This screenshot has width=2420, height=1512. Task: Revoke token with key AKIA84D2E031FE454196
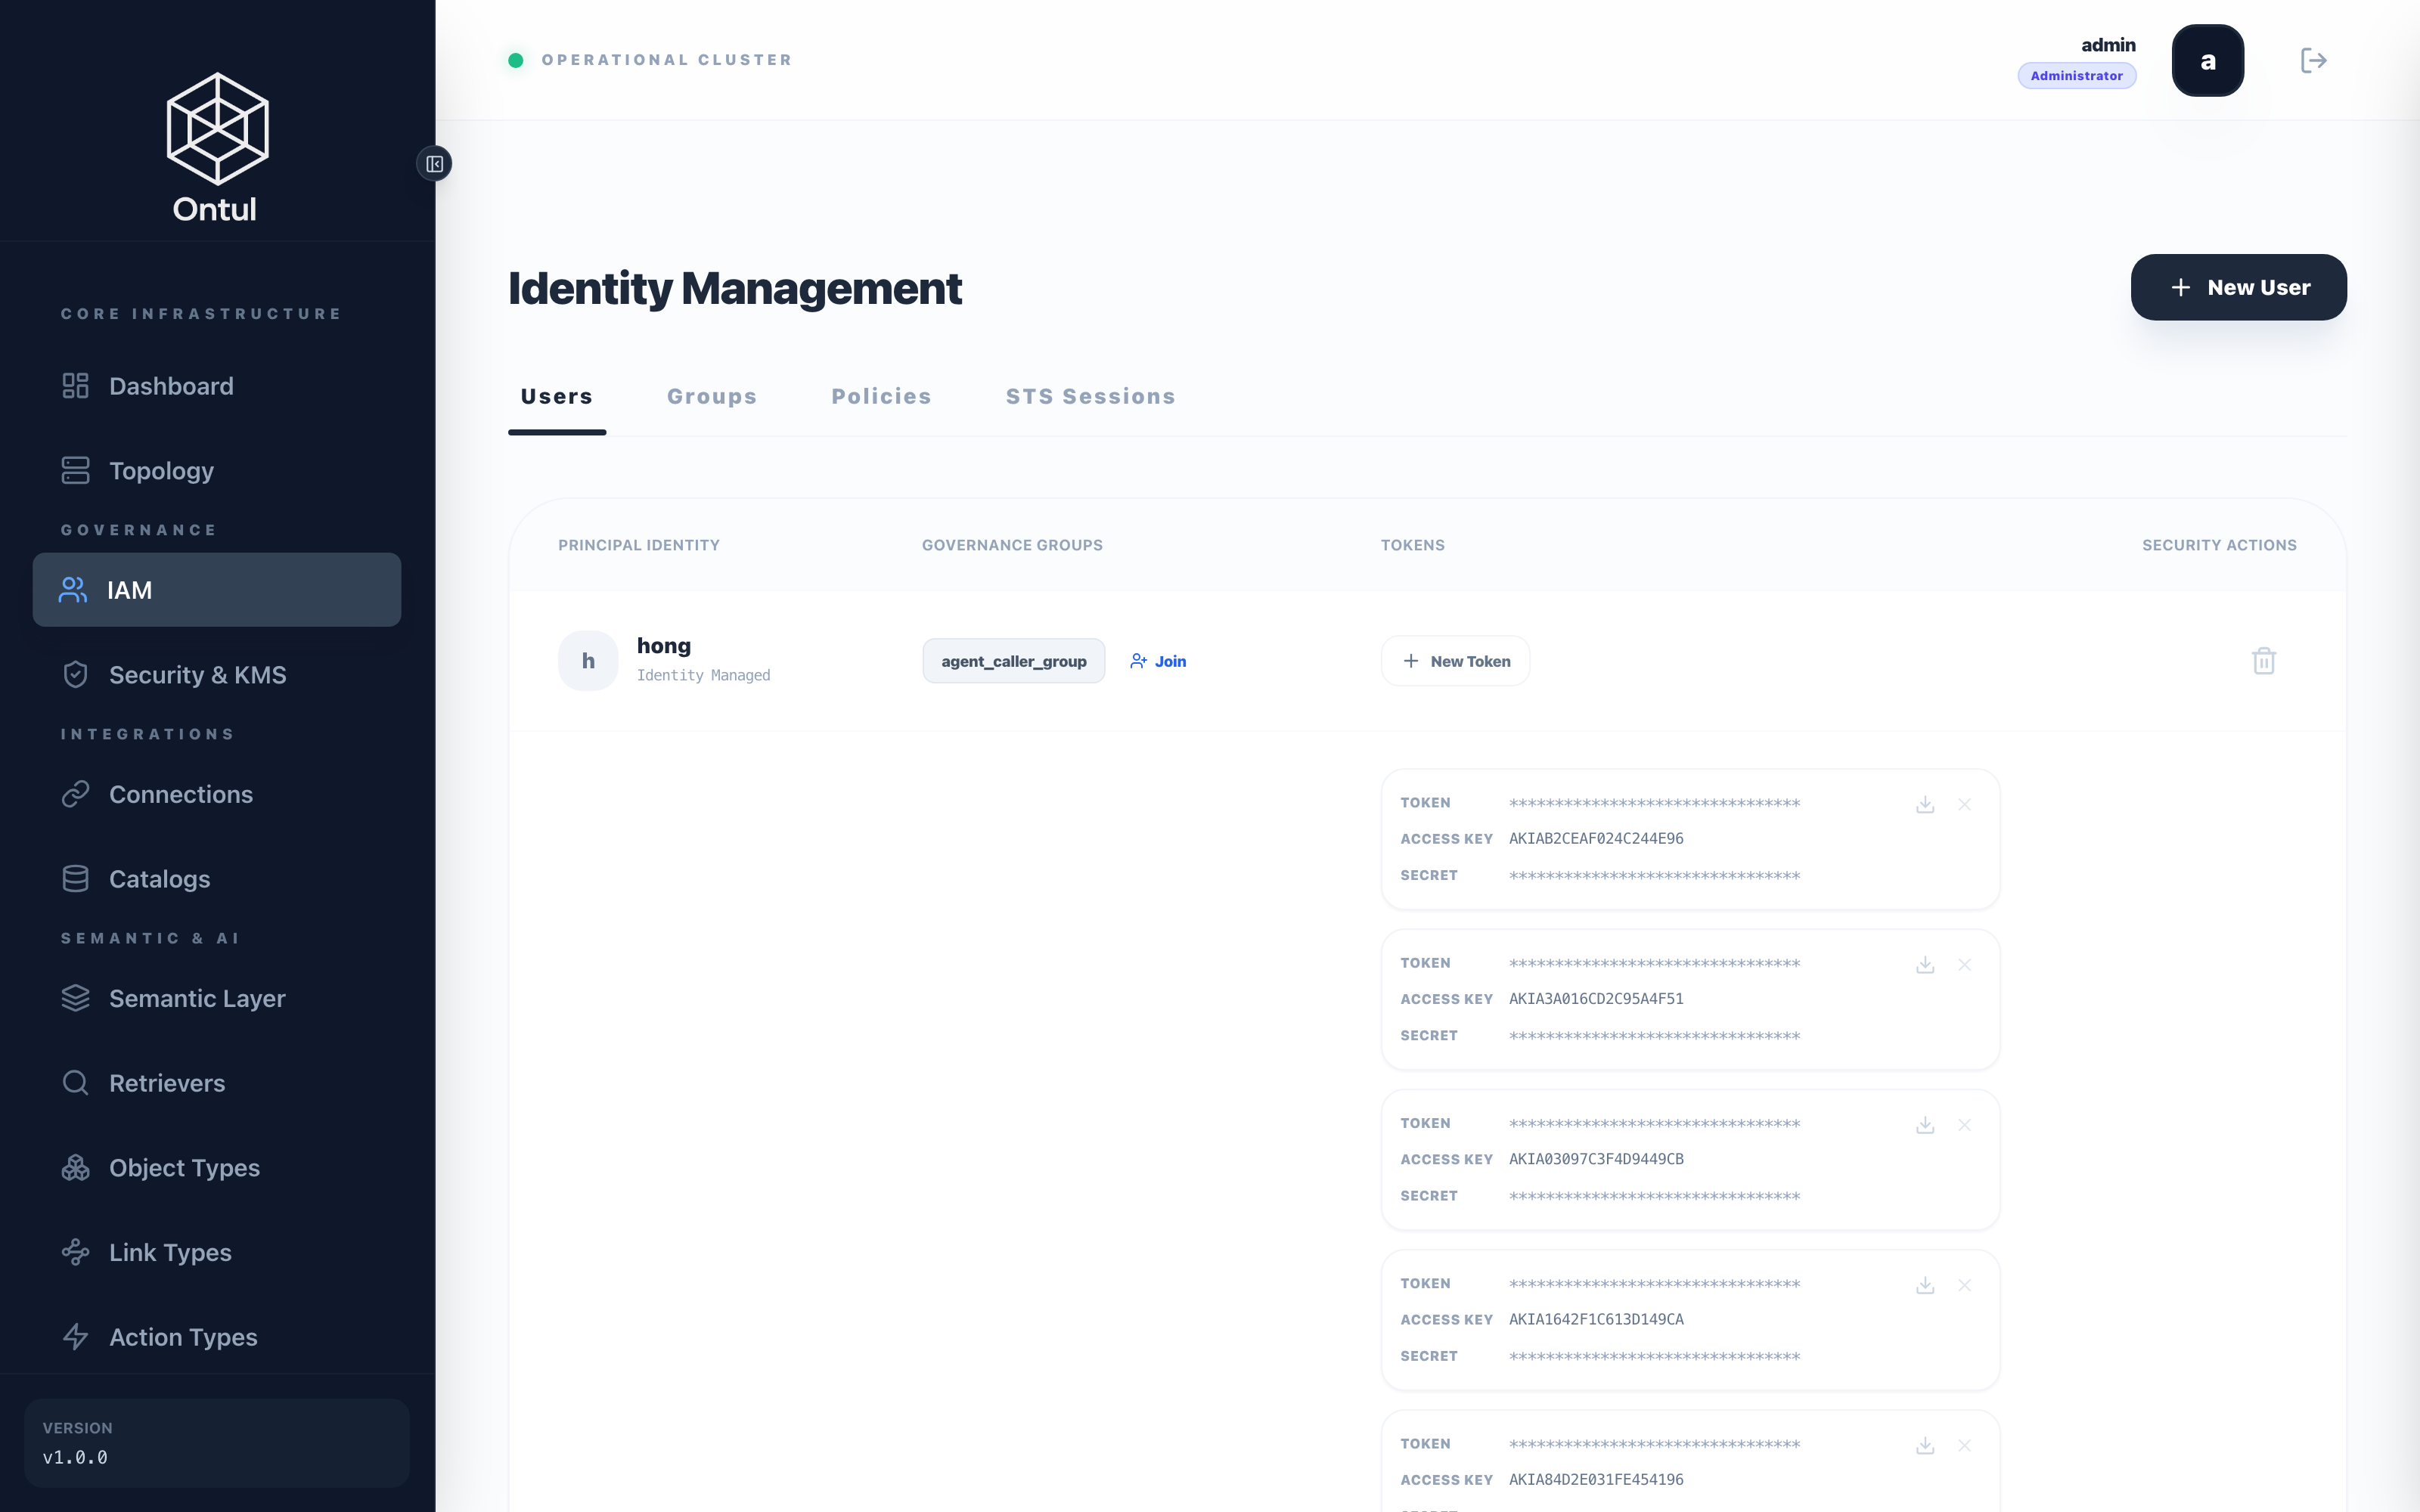(x=1964, y=1445)
